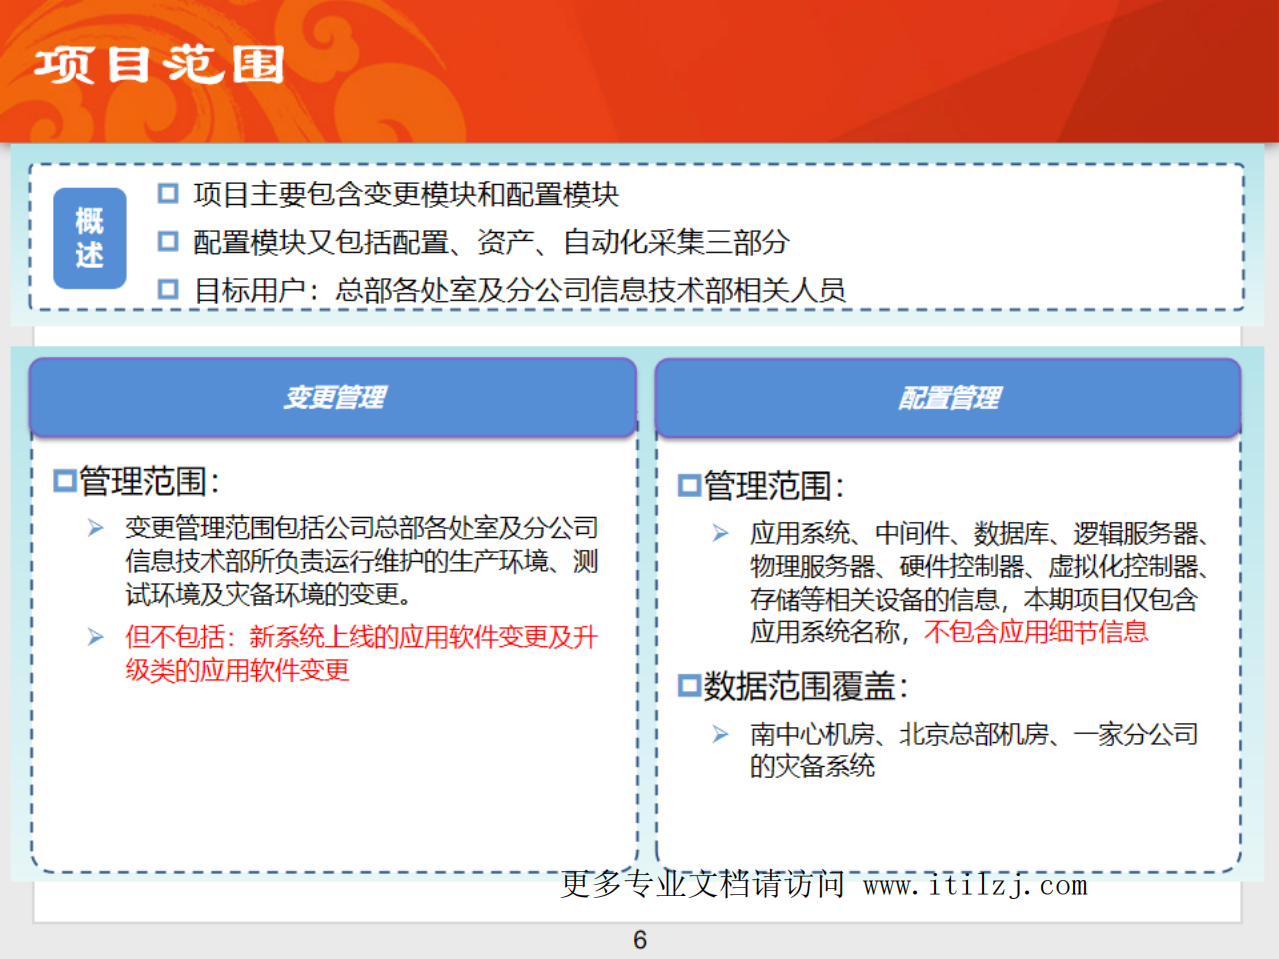Select the 项目范围 slide title
The width and height of the screenshot is (1279, 959).
pyautogui.click(x=160, y=62)
